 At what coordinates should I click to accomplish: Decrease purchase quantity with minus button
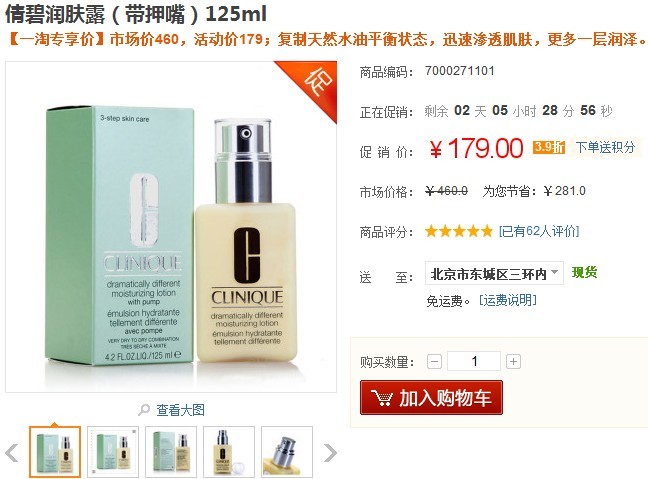(x=434, y=362)
